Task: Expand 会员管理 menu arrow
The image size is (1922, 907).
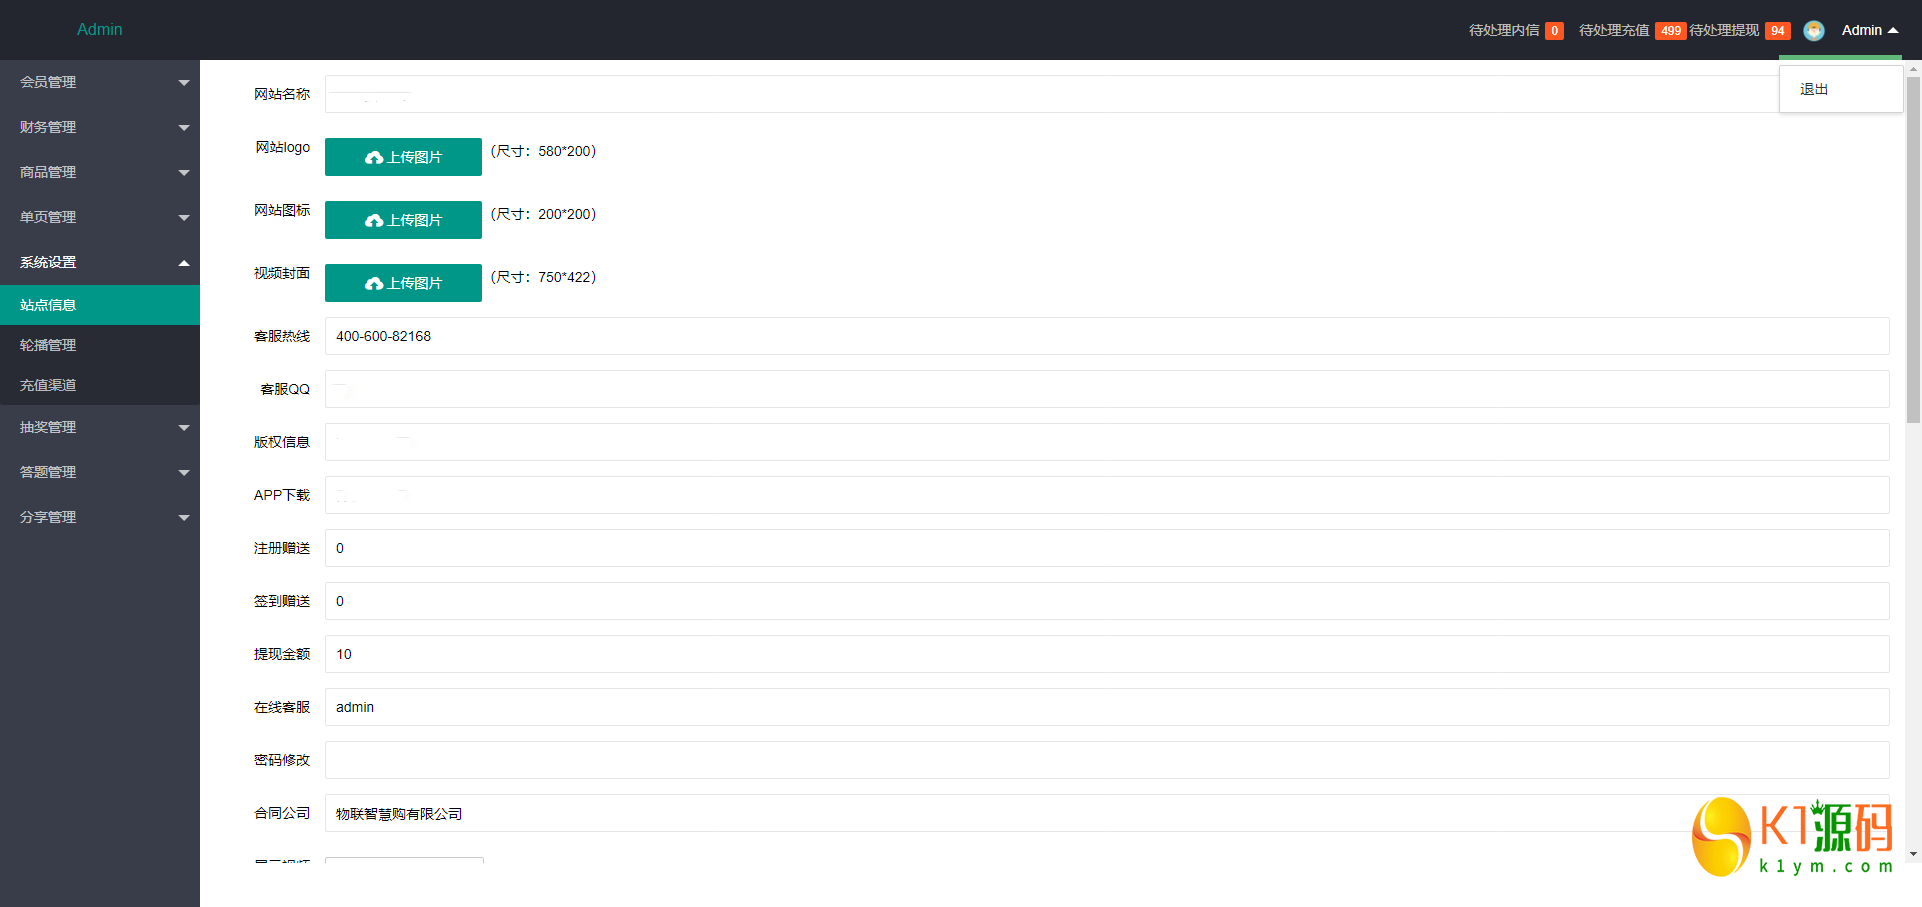Action: (x=184, y=83)
